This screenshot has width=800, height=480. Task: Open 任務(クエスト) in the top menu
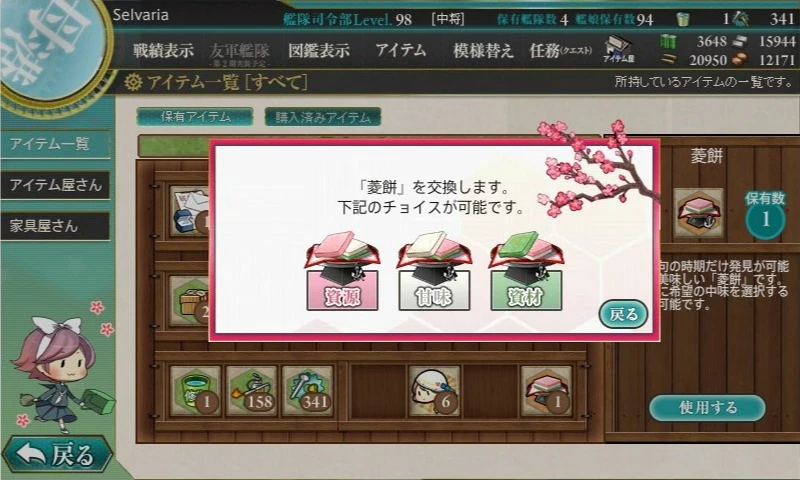coord(560,50)
